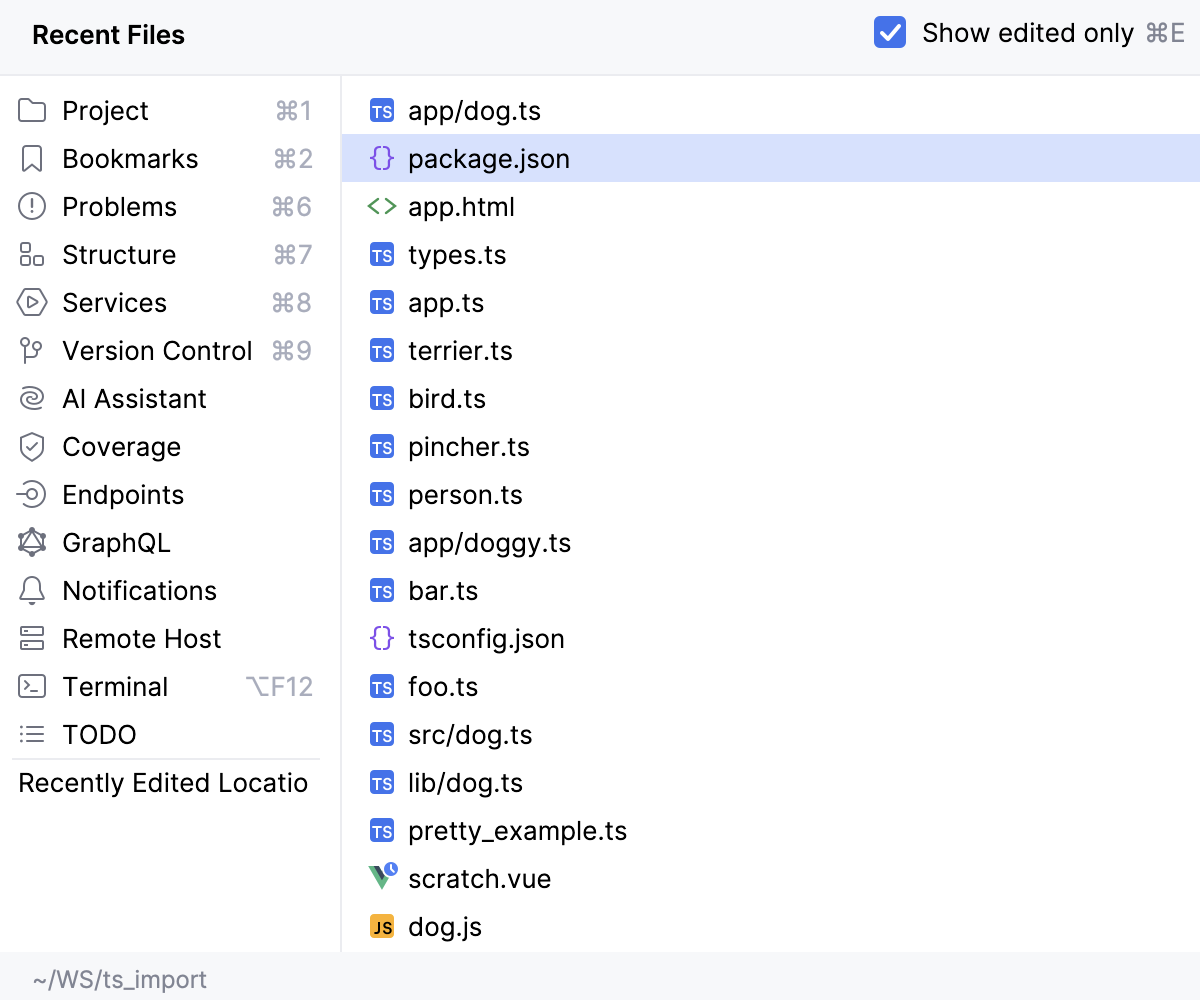Screen dimensions: 1200x1000
Task: Click the TS icon next to terrier.ts
Action: point(382,350)
